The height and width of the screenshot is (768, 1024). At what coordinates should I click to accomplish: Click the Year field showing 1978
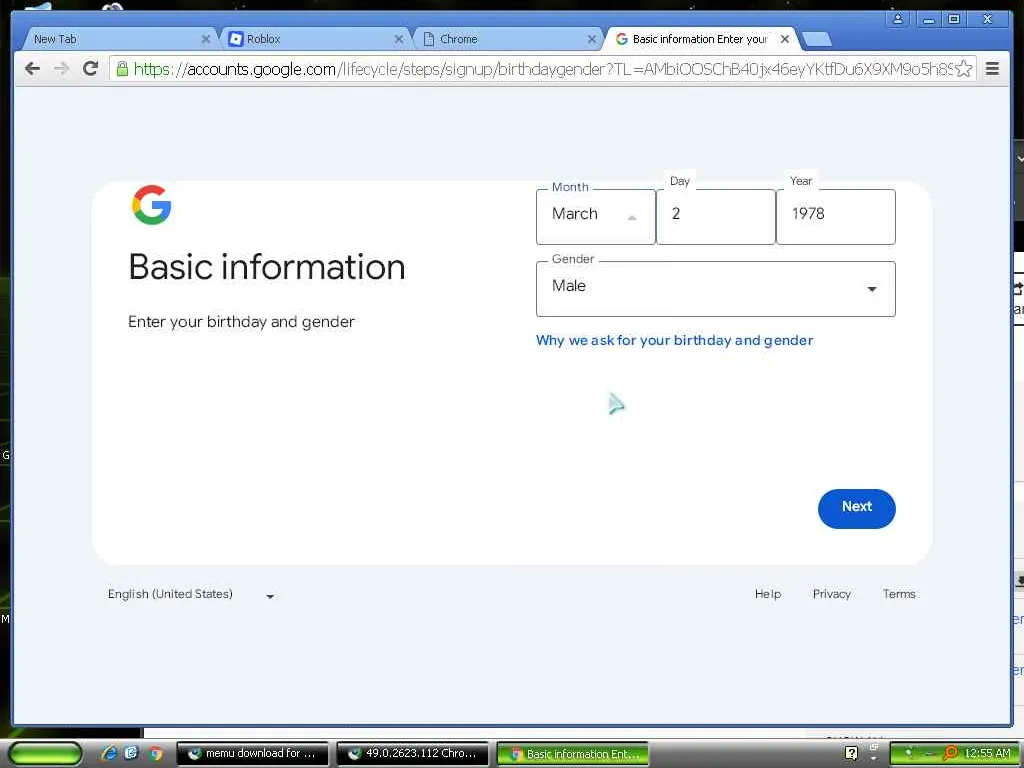pos(835,217)
